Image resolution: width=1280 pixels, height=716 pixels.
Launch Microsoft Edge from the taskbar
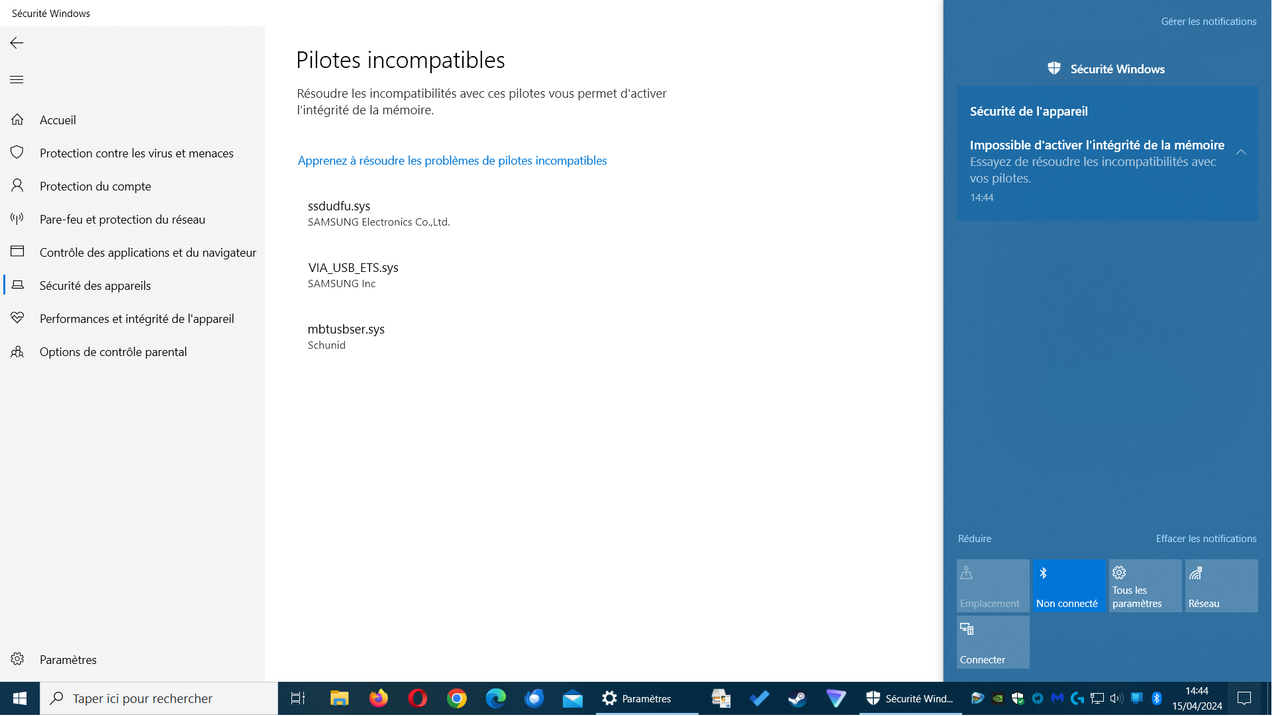pyautogui.click(x=495, y=699)
